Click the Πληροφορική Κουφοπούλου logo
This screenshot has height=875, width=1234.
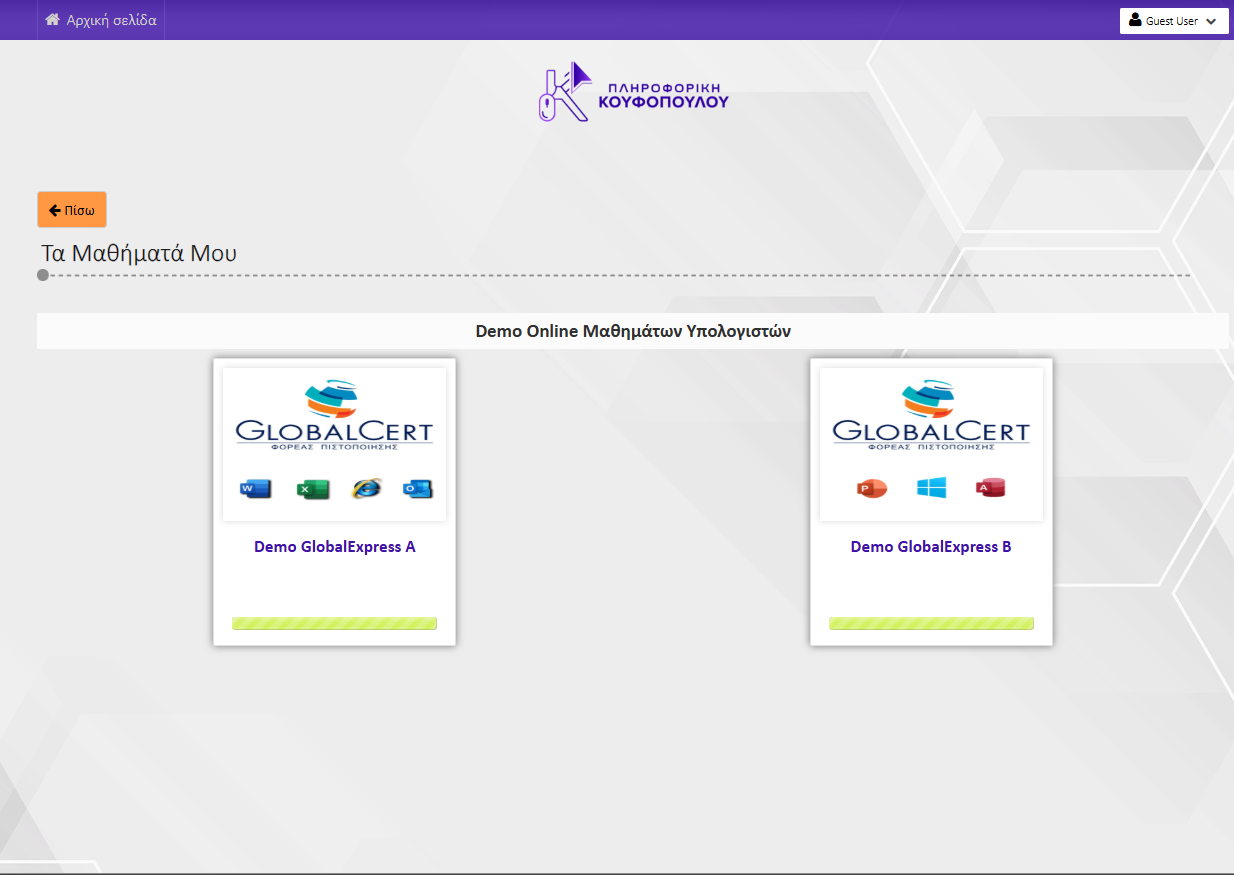click(x=634, y=92)
